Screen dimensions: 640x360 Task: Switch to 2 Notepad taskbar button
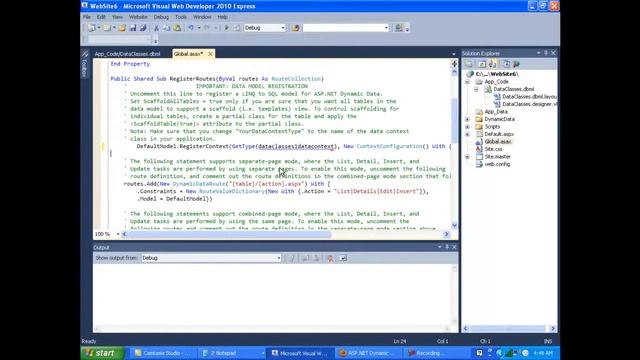[232, 353]
